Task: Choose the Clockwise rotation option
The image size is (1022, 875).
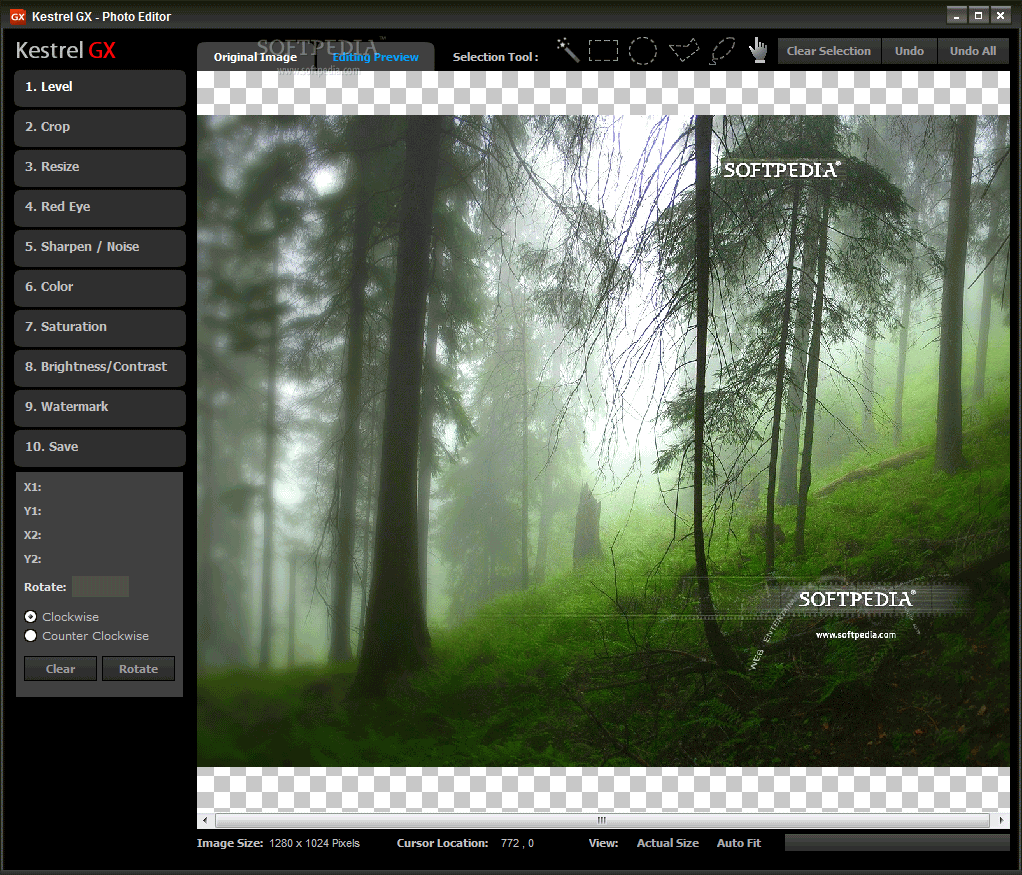Action: click(31, 617)
